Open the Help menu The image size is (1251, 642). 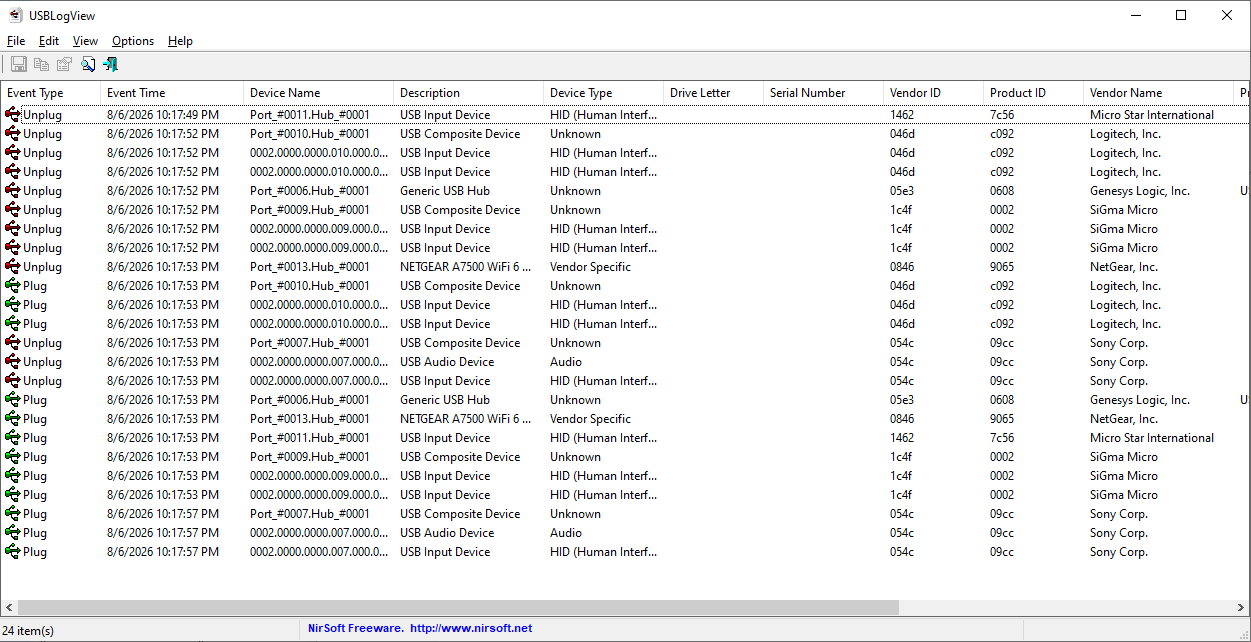[x=180, y=41]
